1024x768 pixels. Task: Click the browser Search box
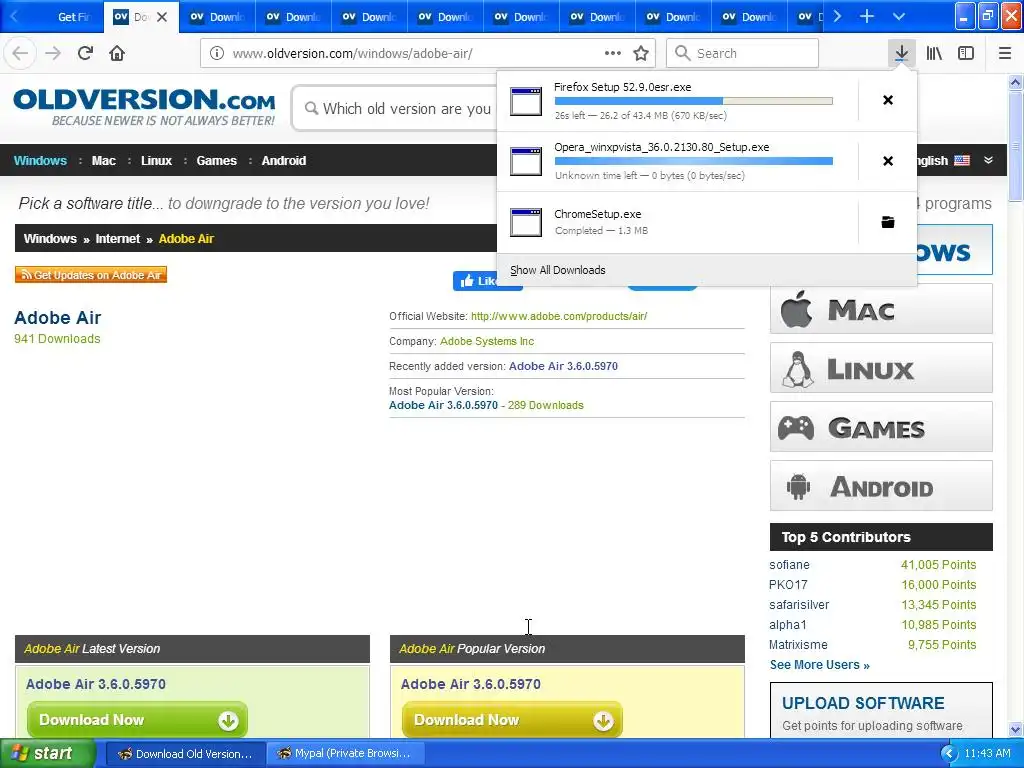click(742, 53)
